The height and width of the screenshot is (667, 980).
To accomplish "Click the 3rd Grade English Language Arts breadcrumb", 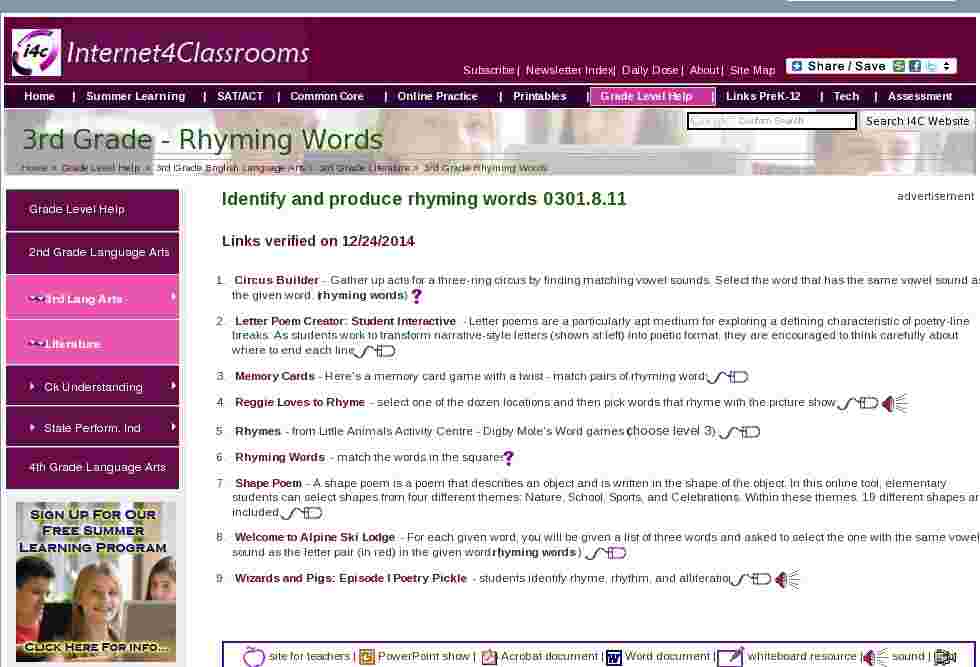I will [232, 168].
